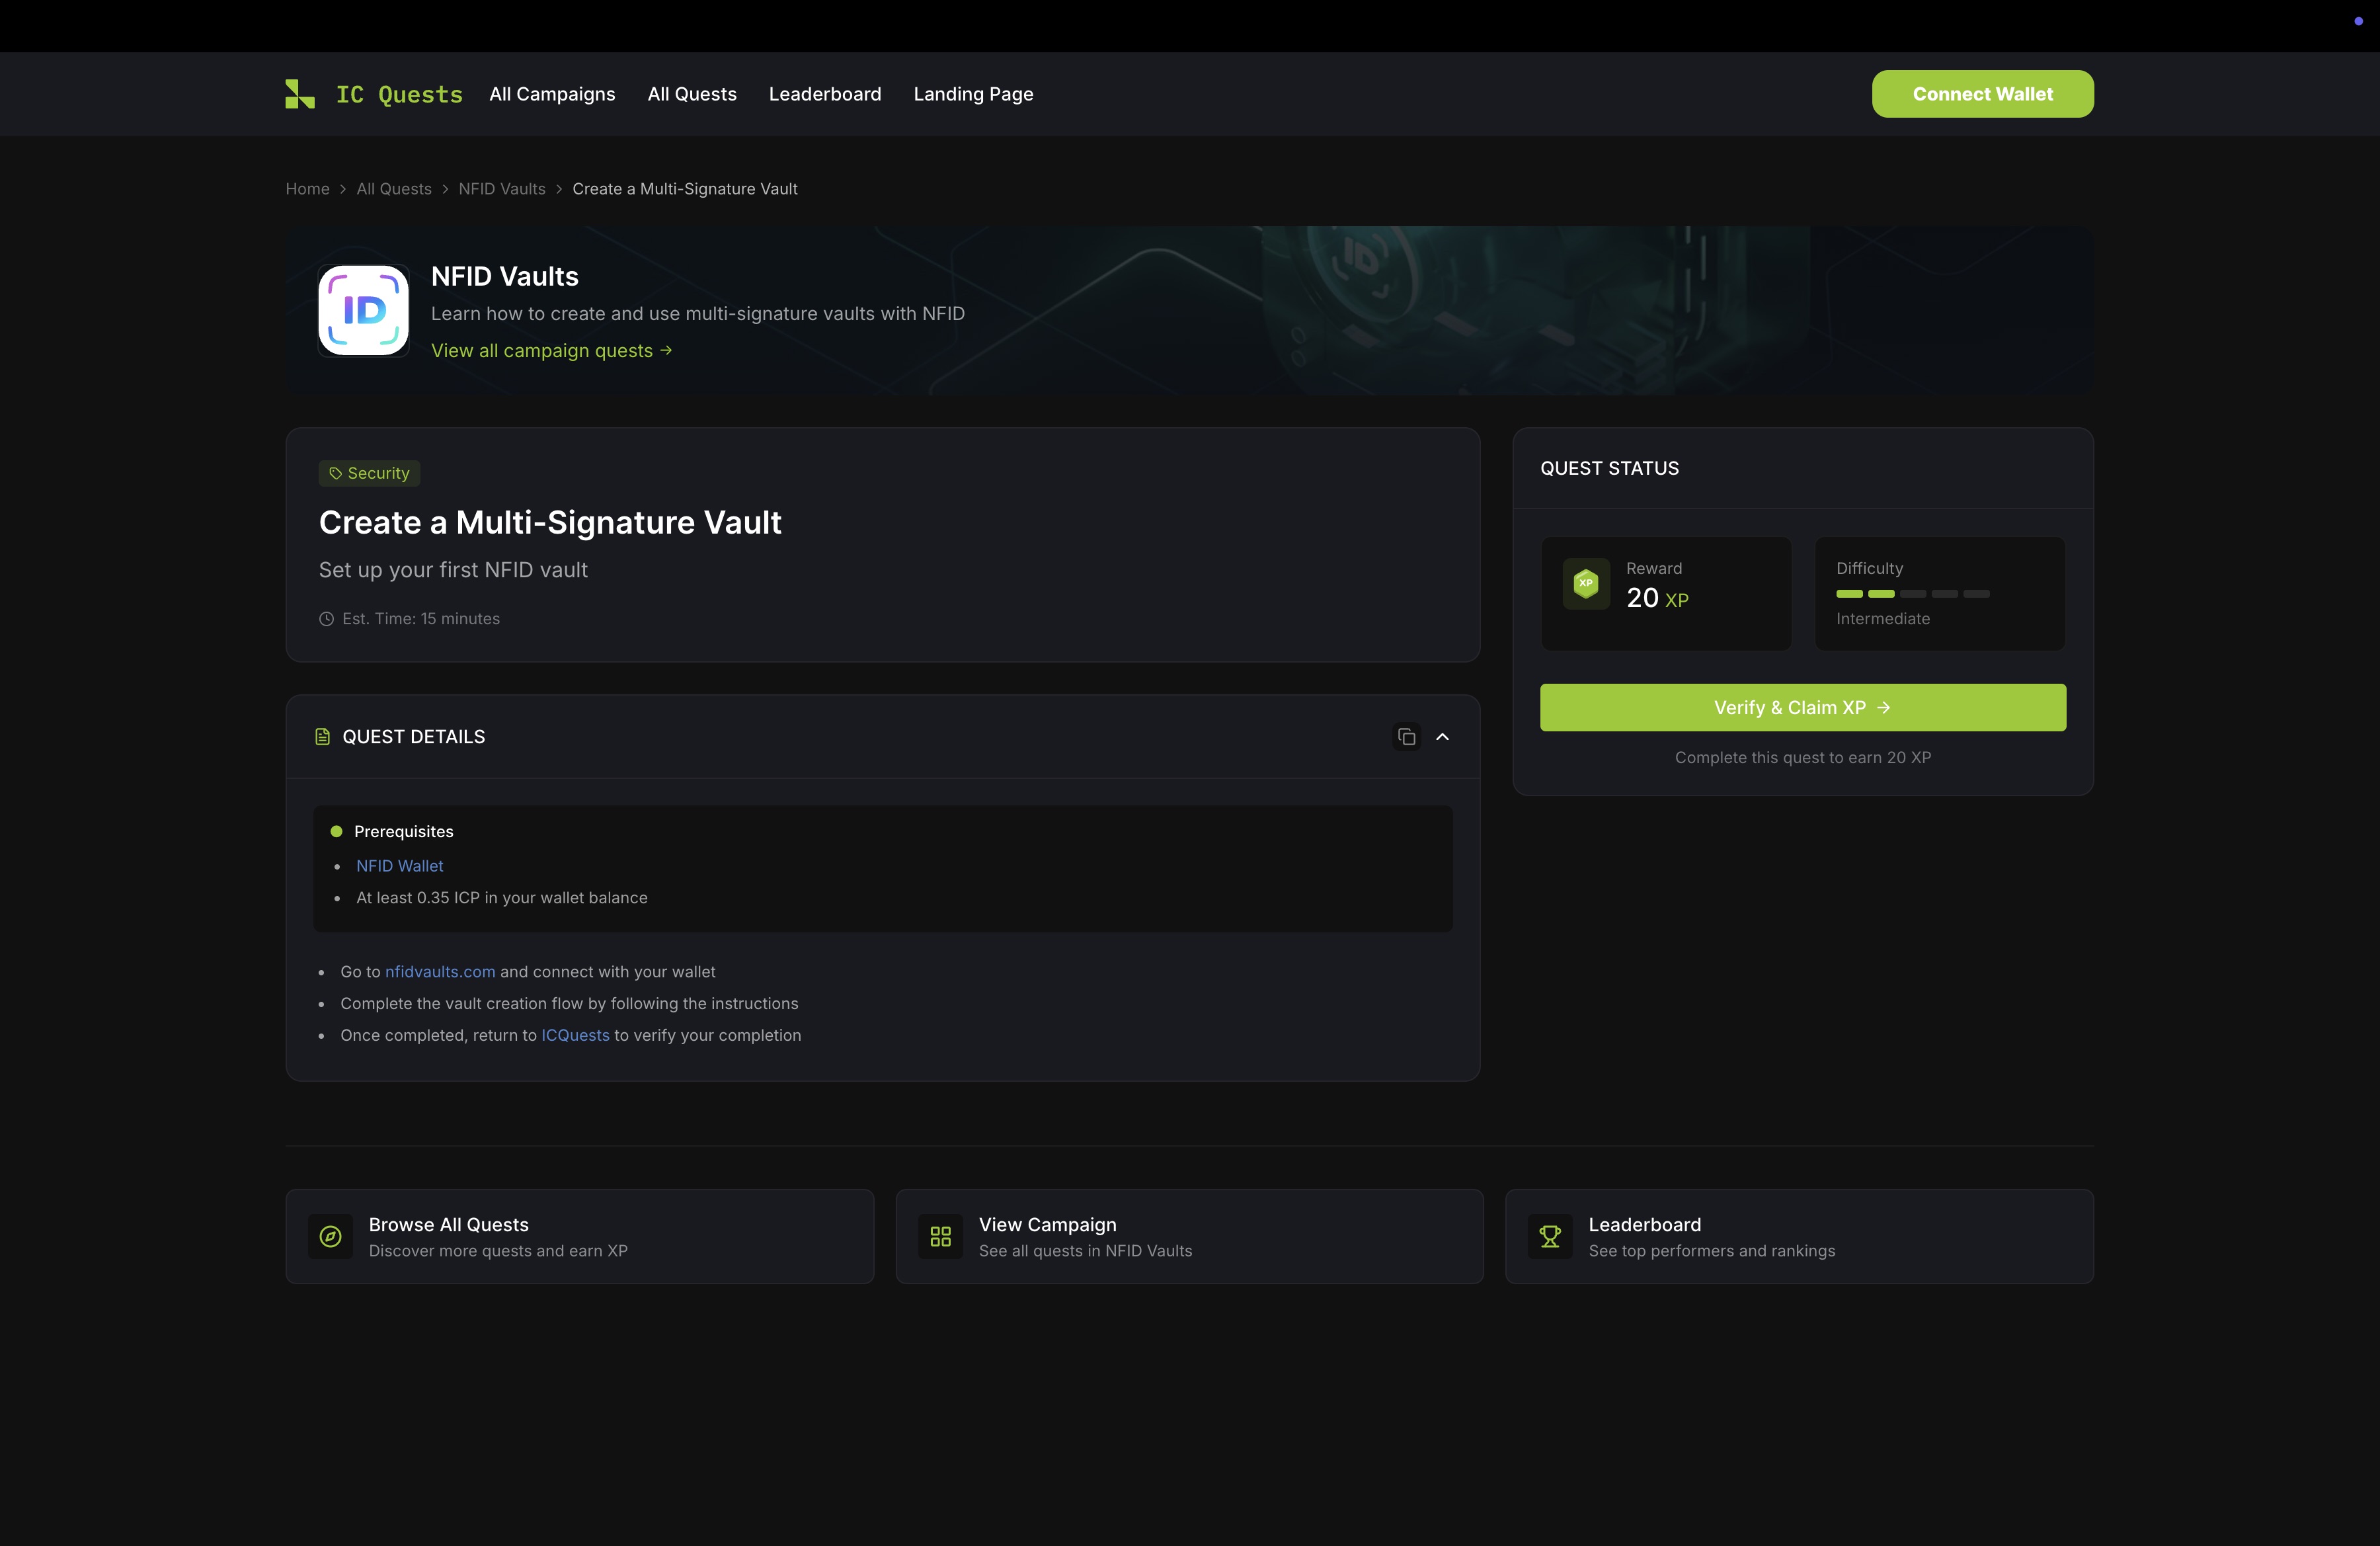Open the Browse All Quests card
Screen dimensions: 2380x1546
(x=580, y=1237)
